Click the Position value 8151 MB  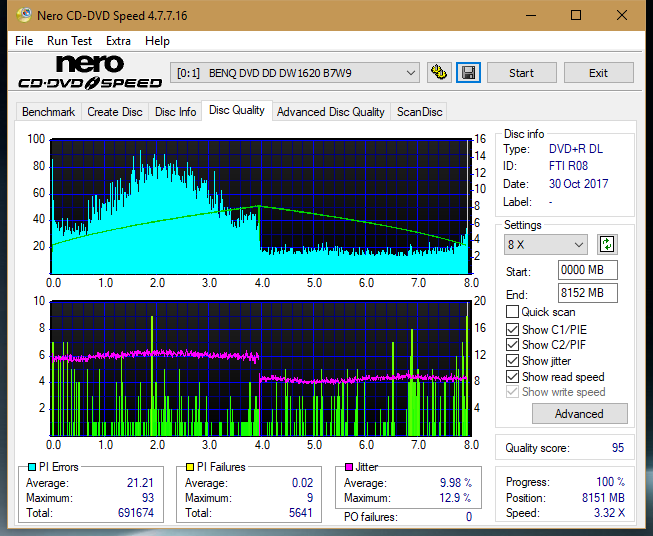(x=603, y=498)
